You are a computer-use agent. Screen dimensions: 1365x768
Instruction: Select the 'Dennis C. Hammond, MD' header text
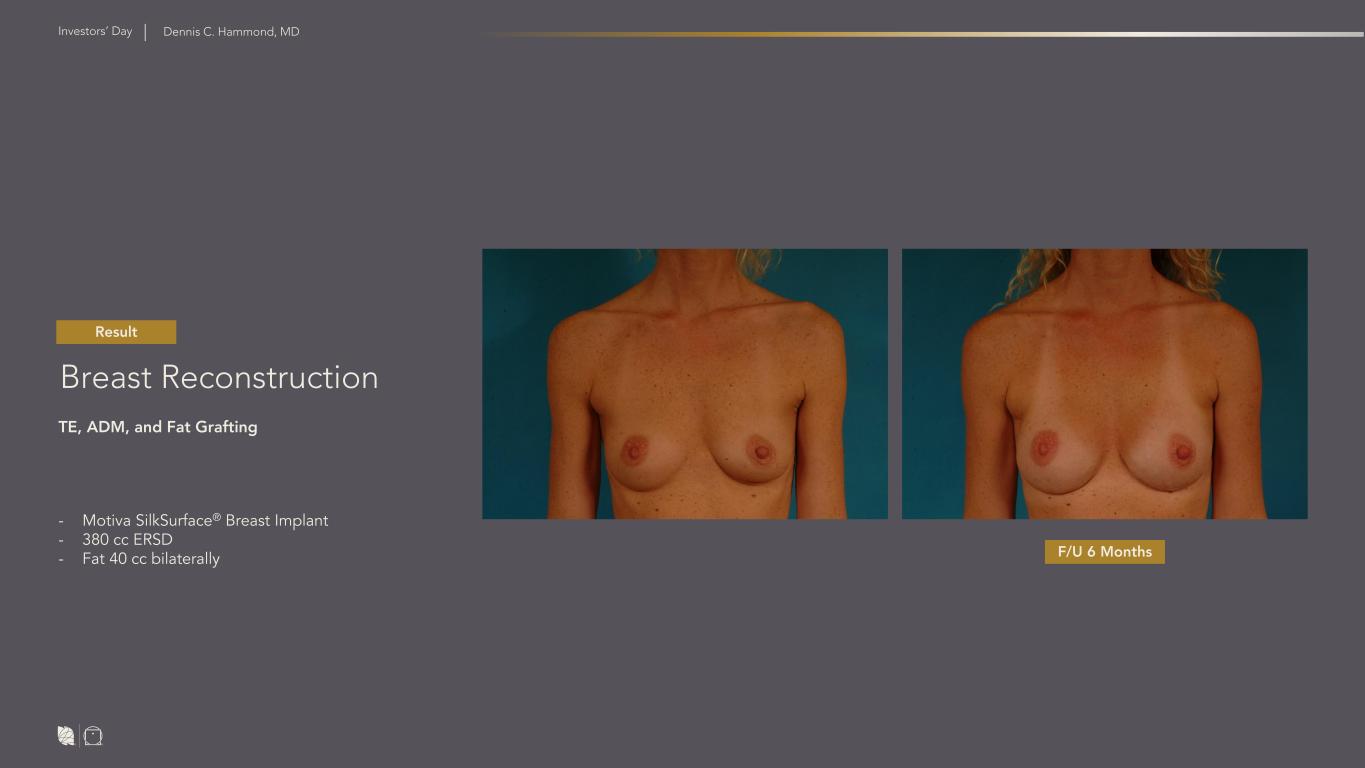click(231, 32)
